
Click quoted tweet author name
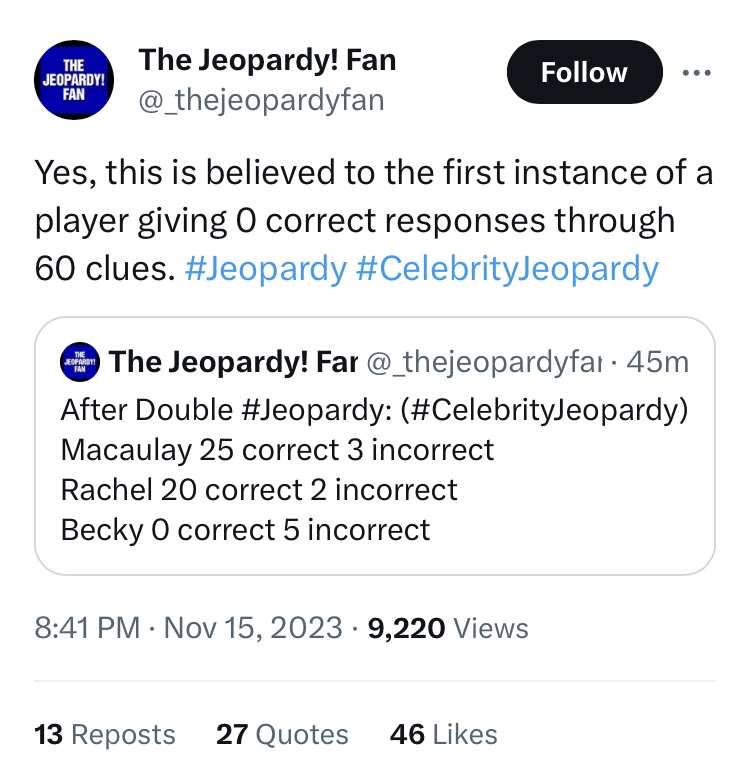[x=233, y=362]
